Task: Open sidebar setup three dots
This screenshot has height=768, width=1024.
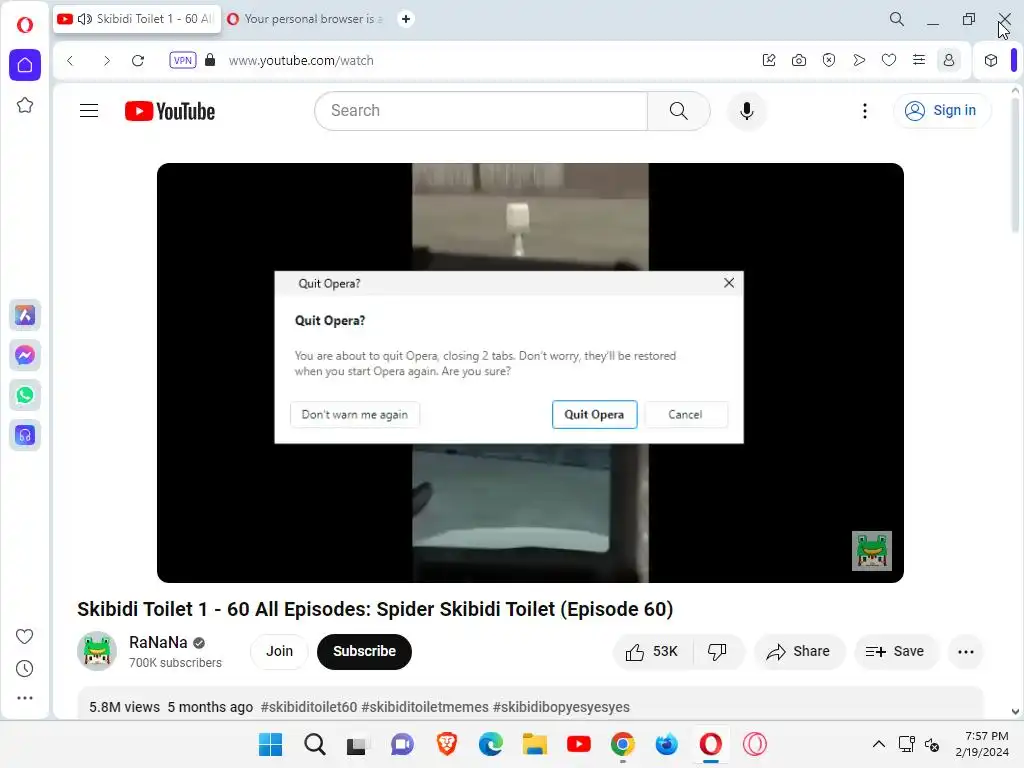Action: point(24,698)
